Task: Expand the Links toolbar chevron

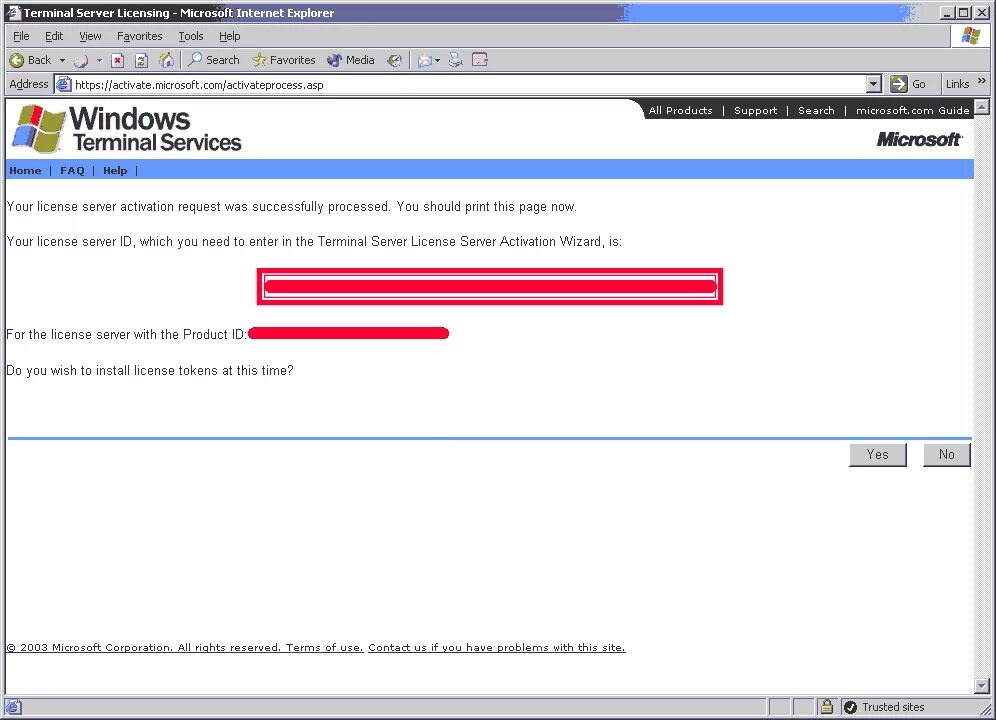Action: pyautogui.click(x=982, y=81)
